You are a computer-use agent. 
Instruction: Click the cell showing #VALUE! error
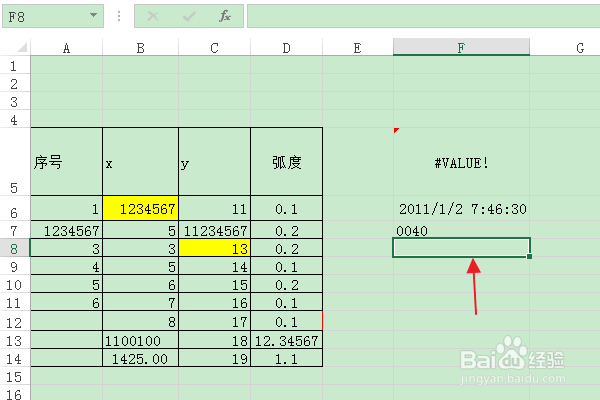(461, 162)
